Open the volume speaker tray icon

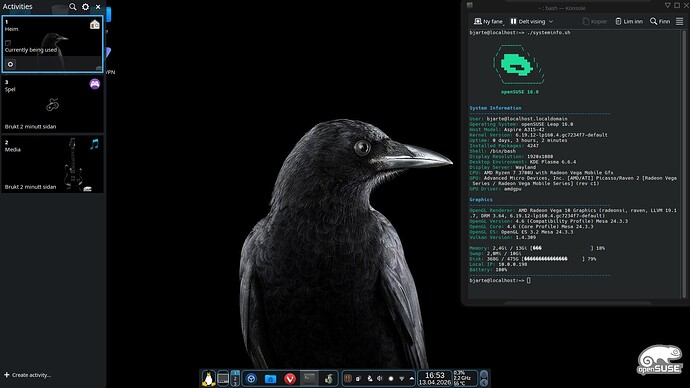coord(380,378)
